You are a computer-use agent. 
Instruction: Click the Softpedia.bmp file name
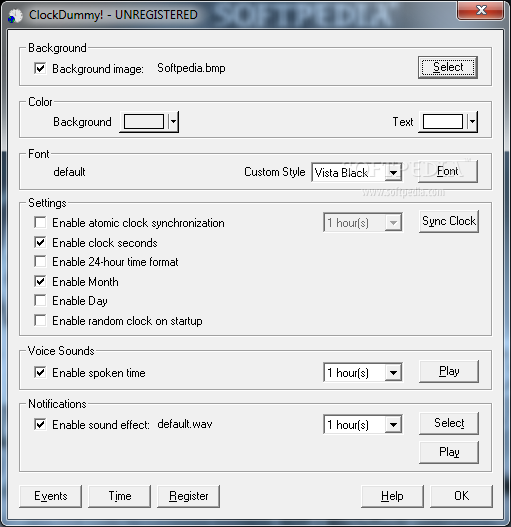point(191,68)
